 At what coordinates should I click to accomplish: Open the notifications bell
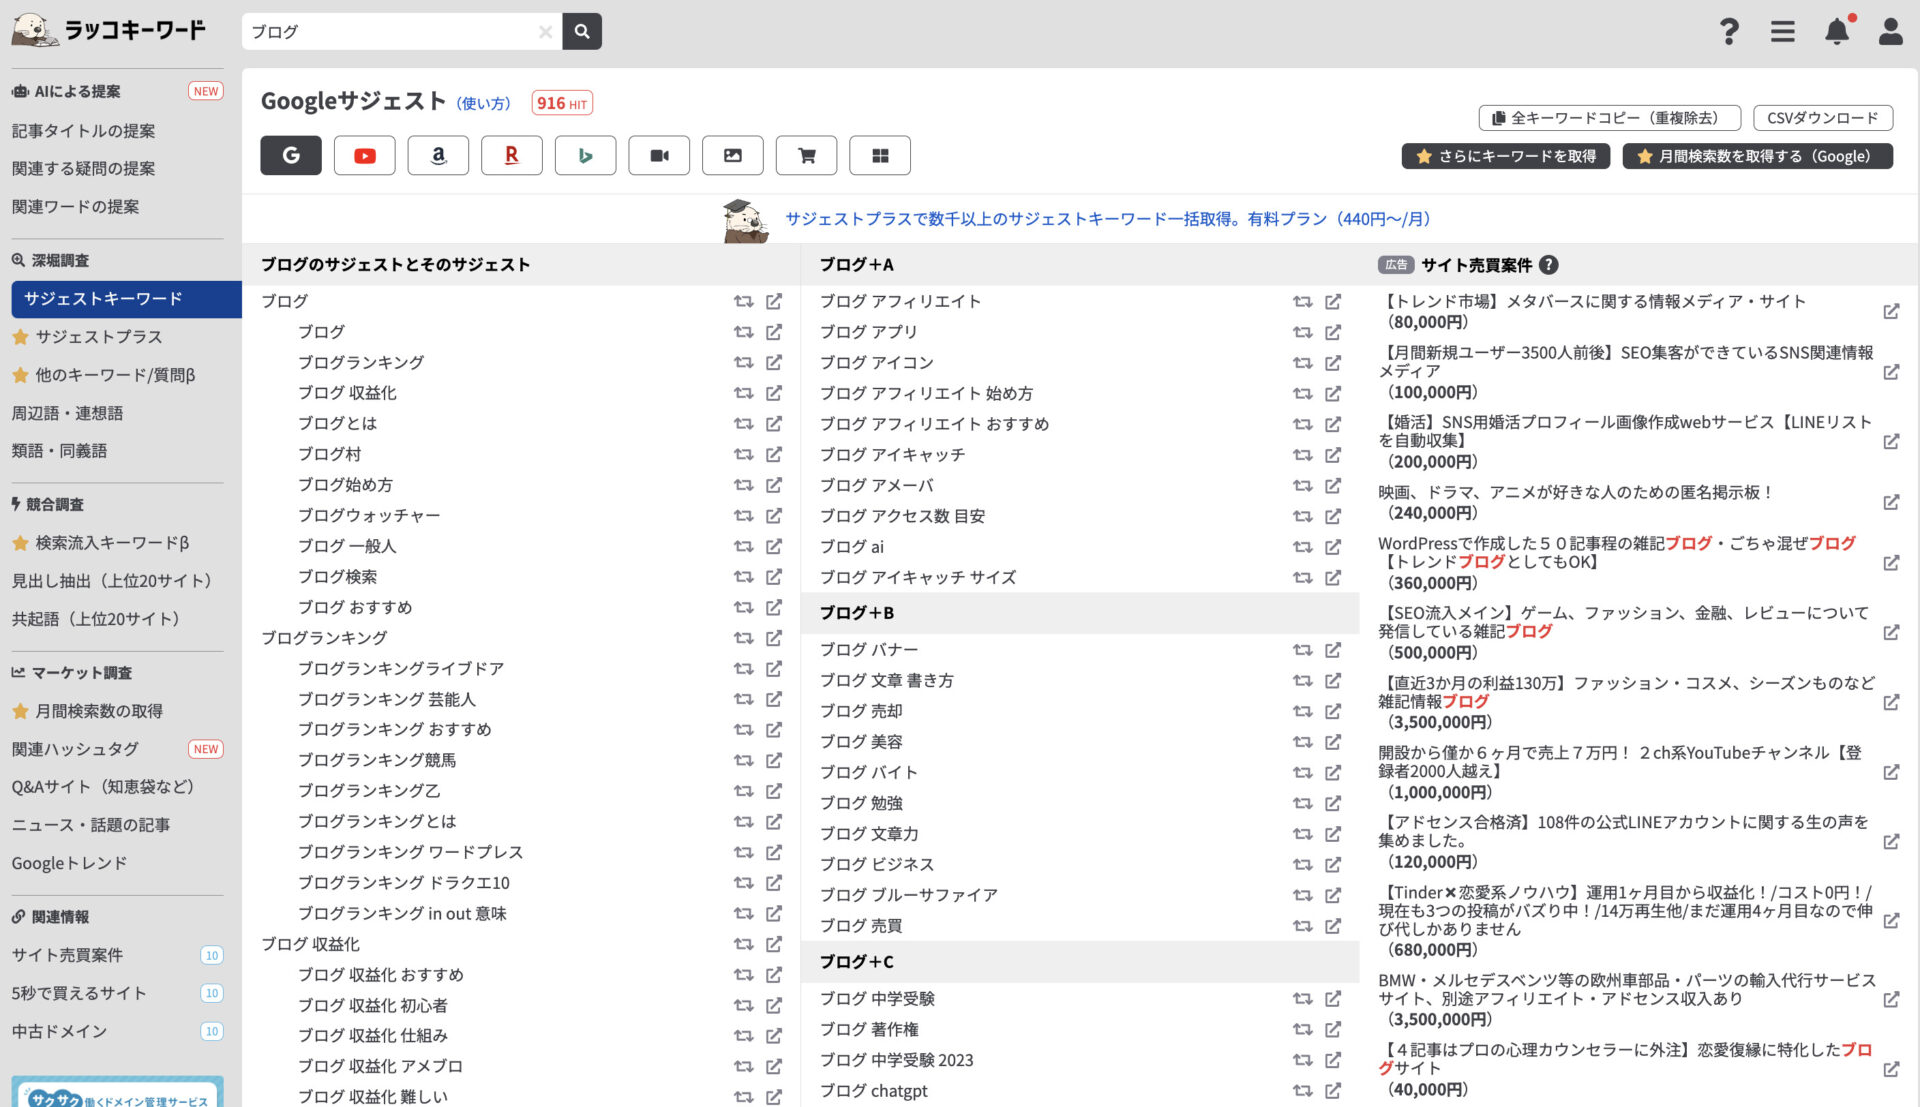click(1837, 31)
